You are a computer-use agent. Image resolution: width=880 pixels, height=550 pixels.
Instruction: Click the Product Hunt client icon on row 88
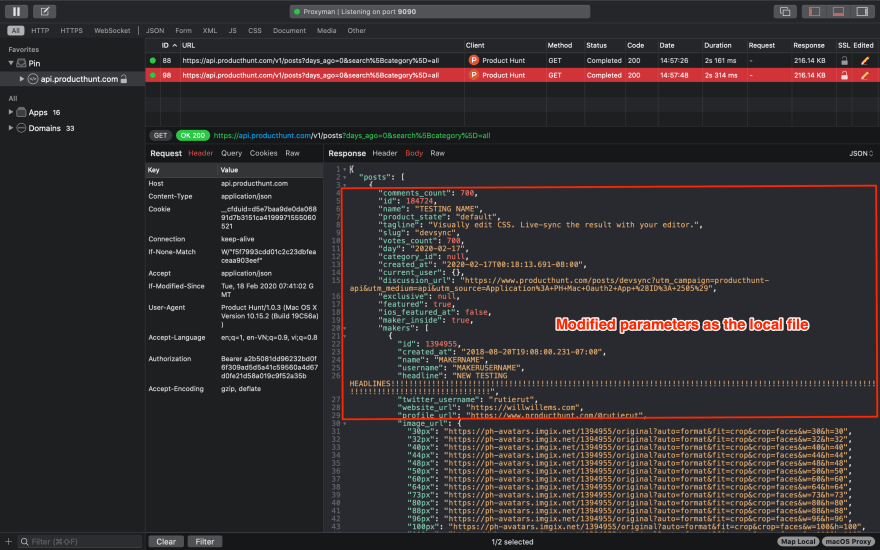pos(474,61)
